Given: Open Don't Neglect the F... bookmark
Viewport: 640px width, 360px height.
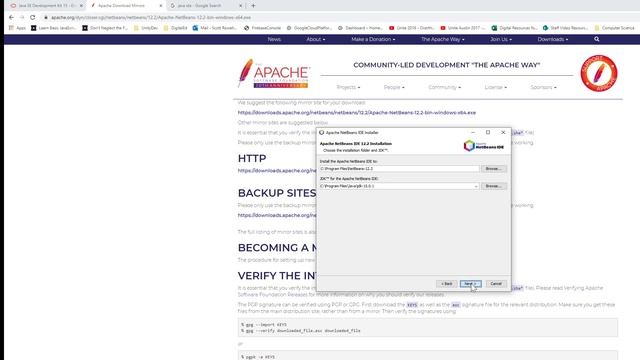Looking at the screenshot, I should click(x=105, y=28).
